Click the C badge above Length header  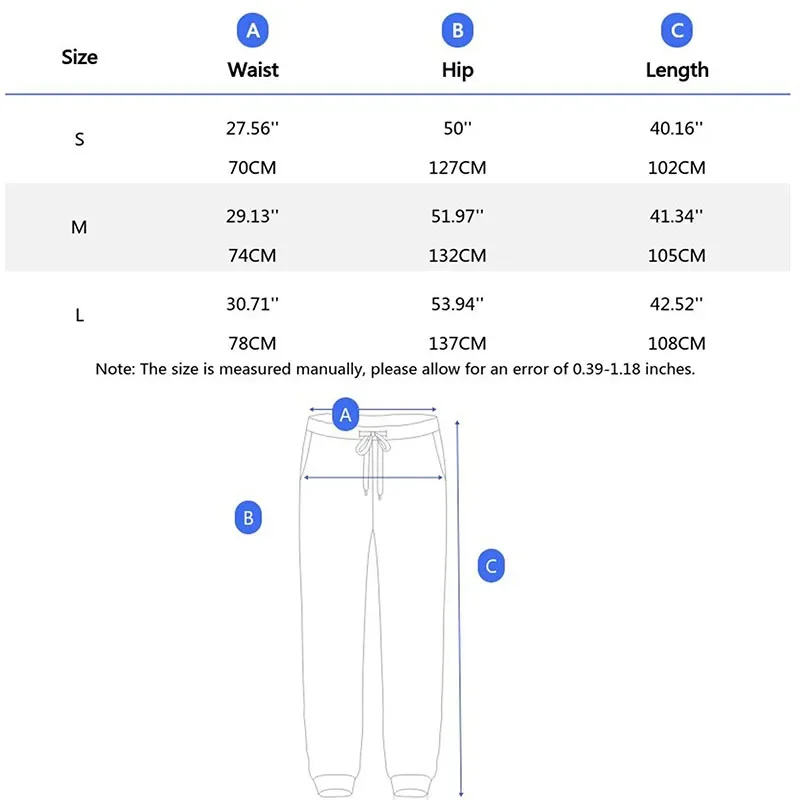pos(677,30)
